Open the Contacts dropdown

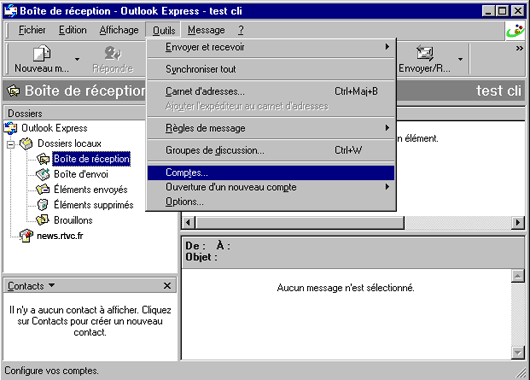click(31, 286)
